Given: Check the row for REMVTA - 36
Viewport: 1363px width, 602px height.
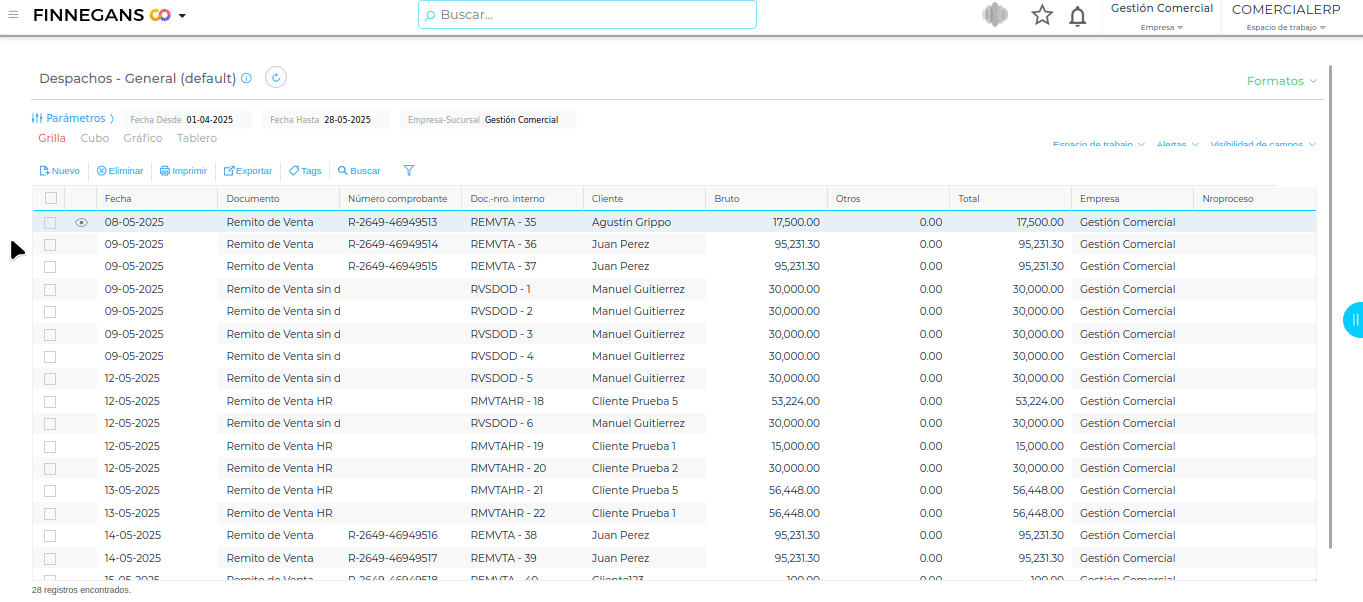Looking at the screenshot, I should tap(50, 245).
